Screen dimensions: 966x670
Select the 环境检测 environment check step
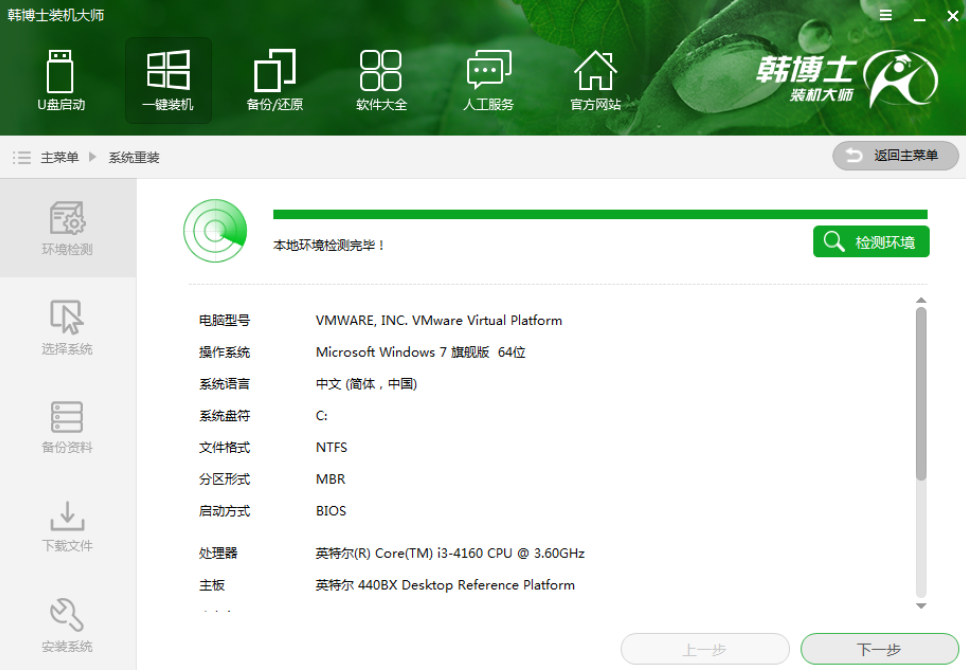tap(67, 228)
